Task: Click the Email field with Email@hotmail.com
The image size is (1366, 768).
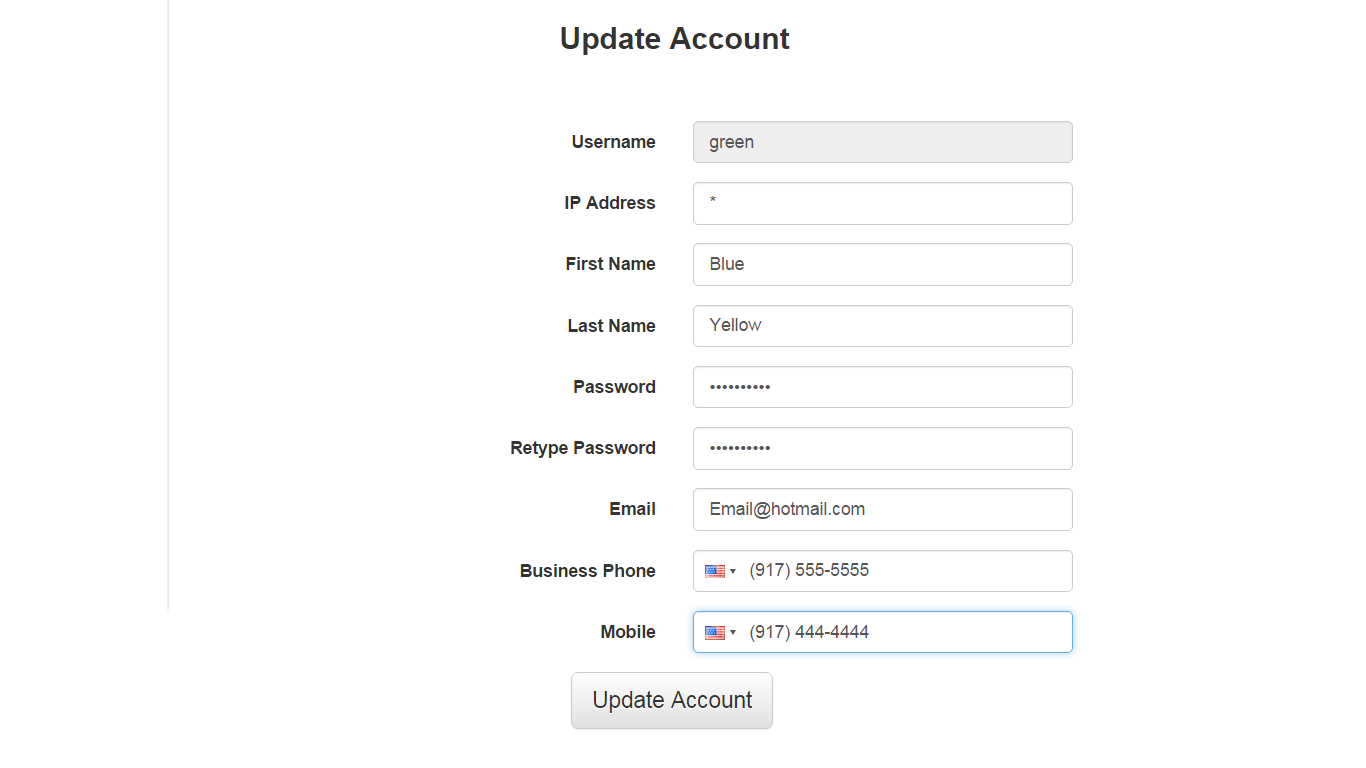Action: [883, 509]
